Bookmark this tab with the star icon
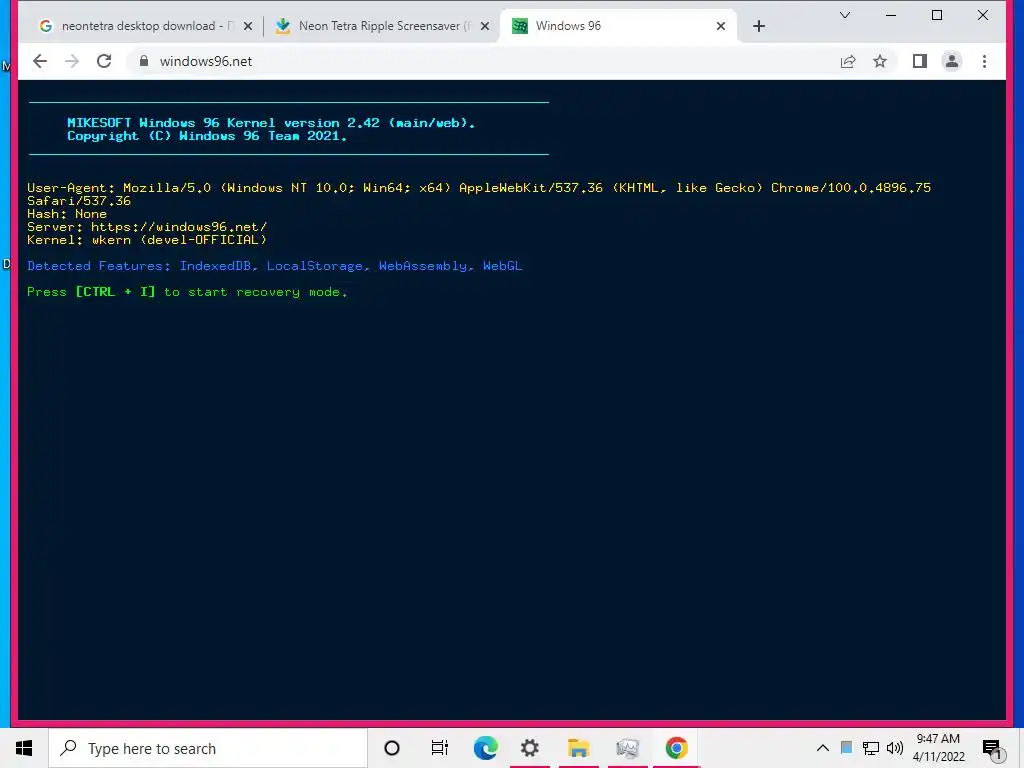This screenshot has height=768, width=1024. pos(880,61)
